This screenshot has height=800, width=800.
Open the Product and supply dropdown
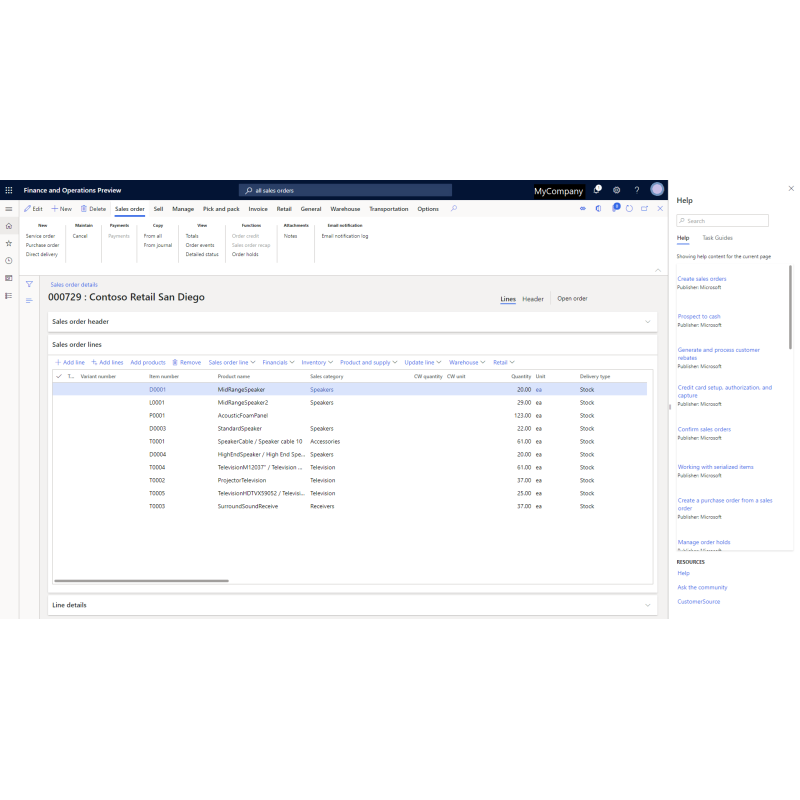pos(368,362)
